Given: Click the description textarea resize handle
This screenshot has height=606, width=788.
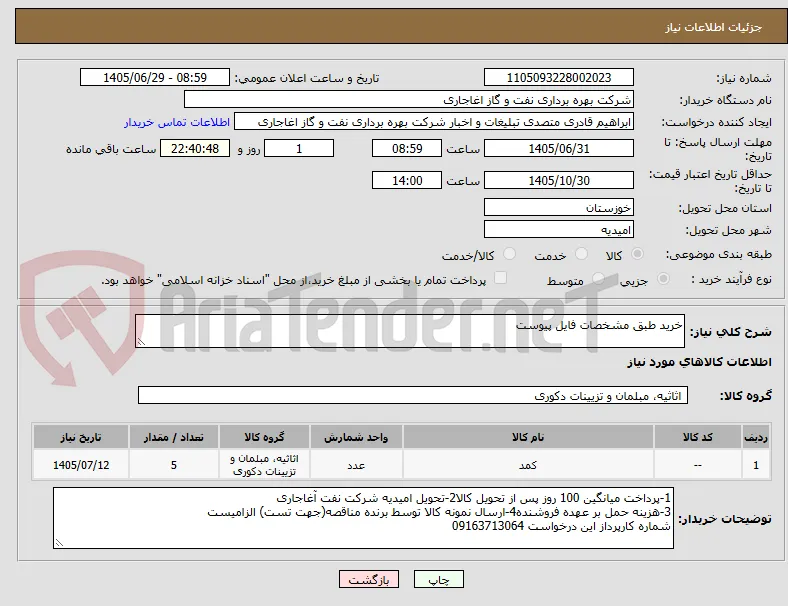Looking at the screenshot, I should 141,342.
